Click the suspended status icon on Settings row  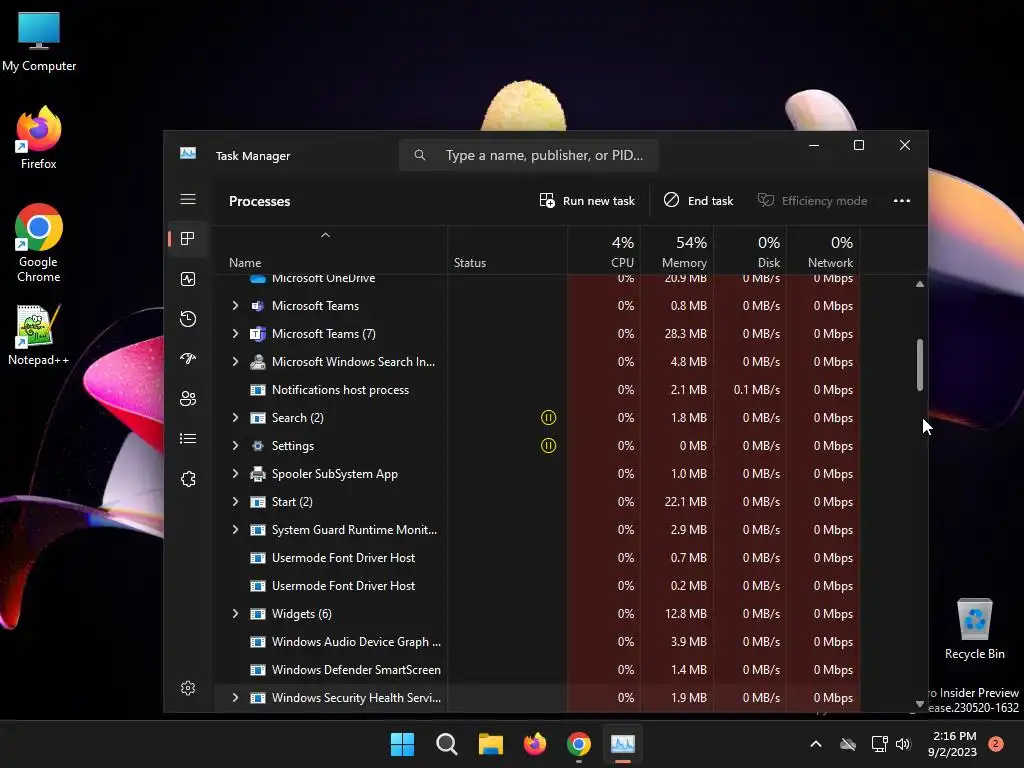click(549, 445)
